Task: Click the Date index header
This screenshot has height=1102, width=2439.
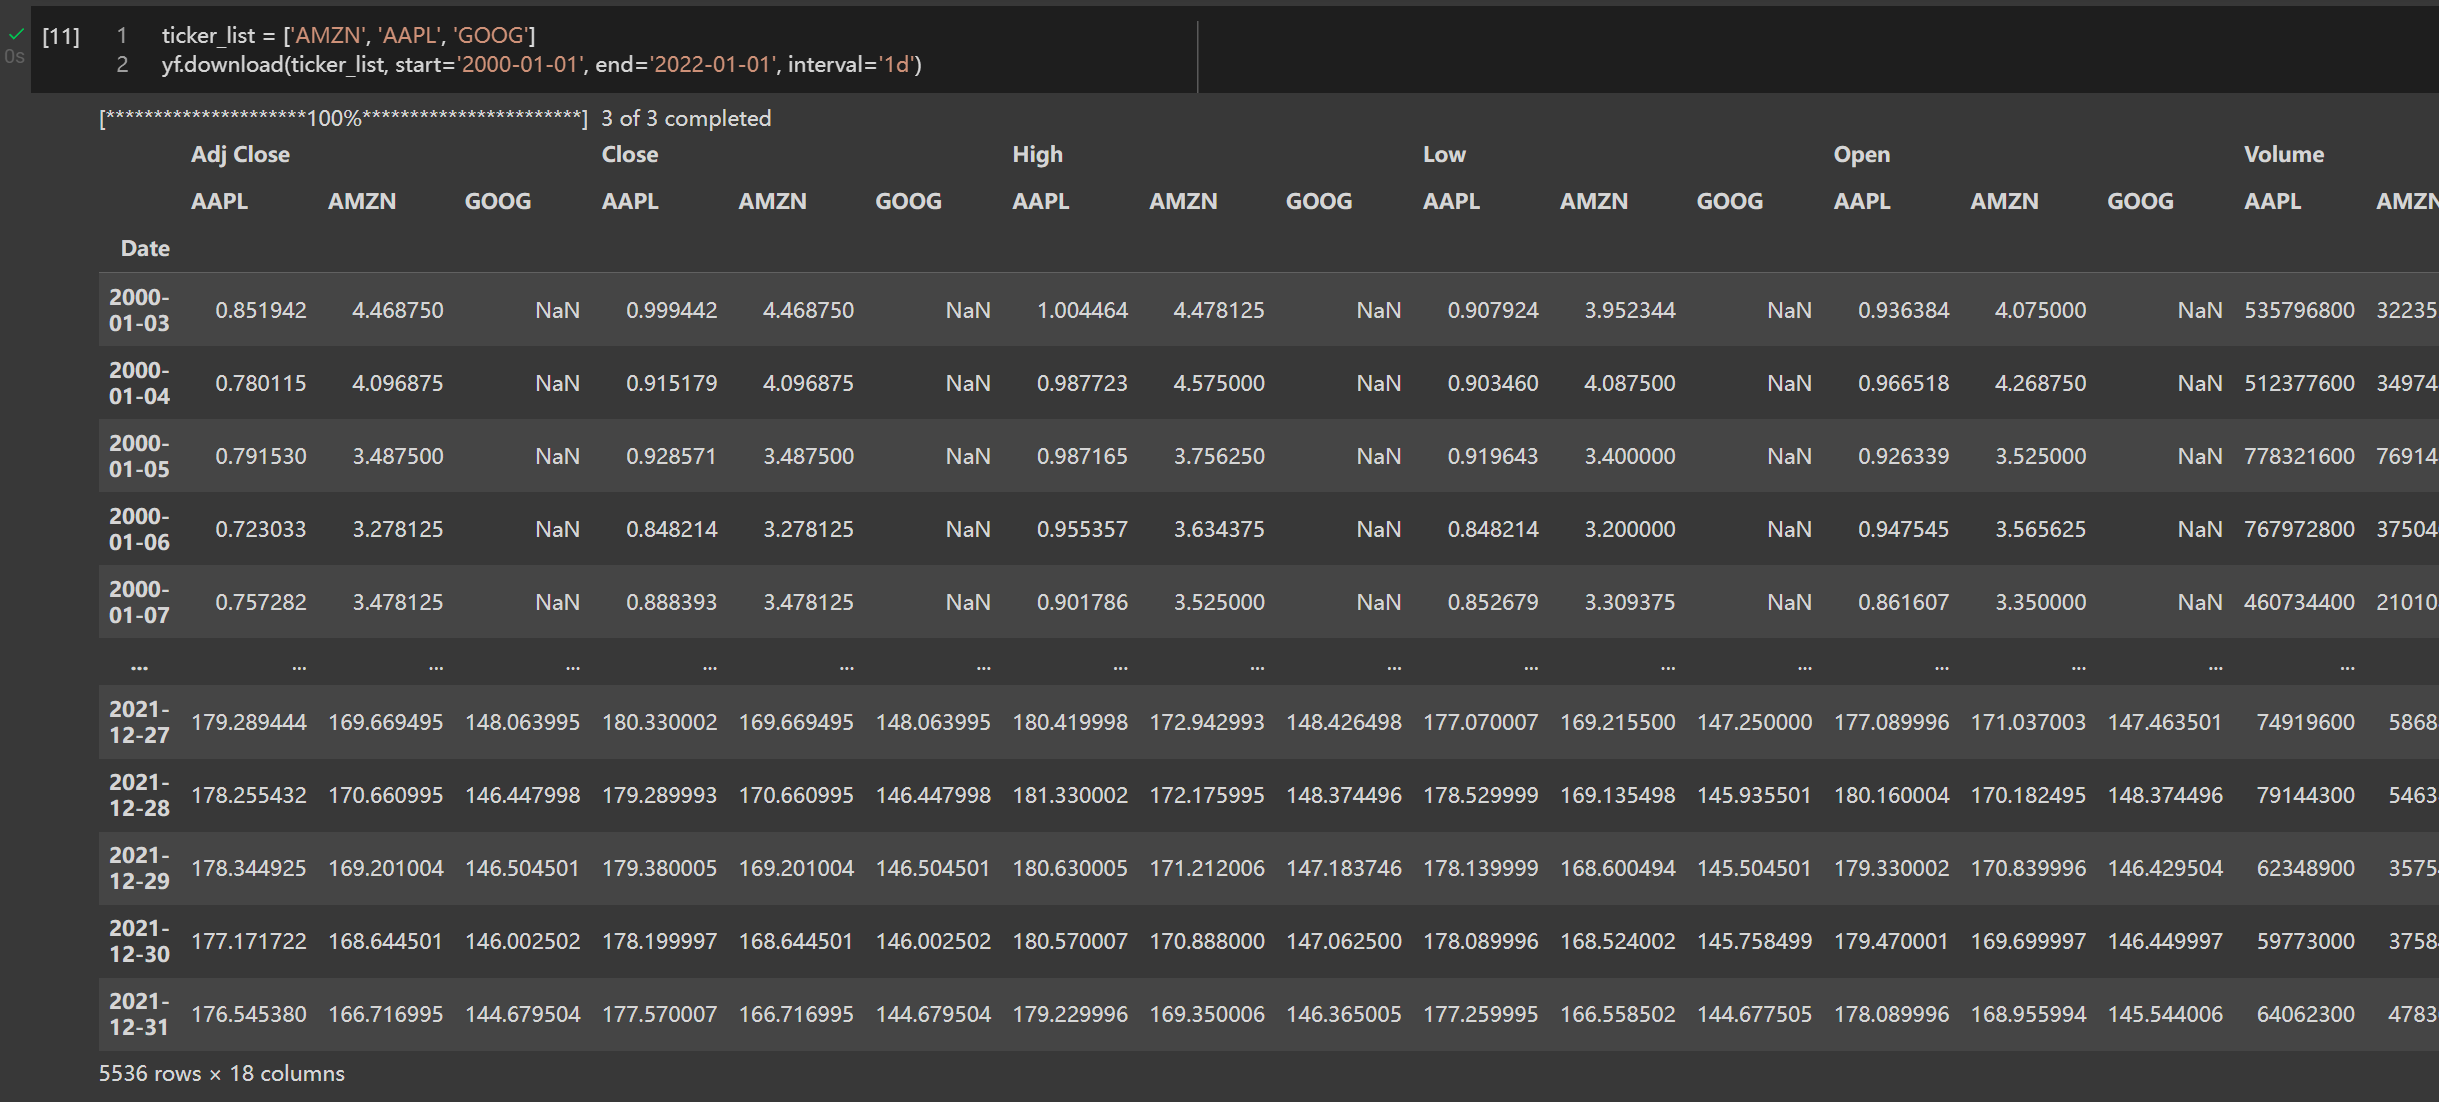Action: tap(145, 248)
